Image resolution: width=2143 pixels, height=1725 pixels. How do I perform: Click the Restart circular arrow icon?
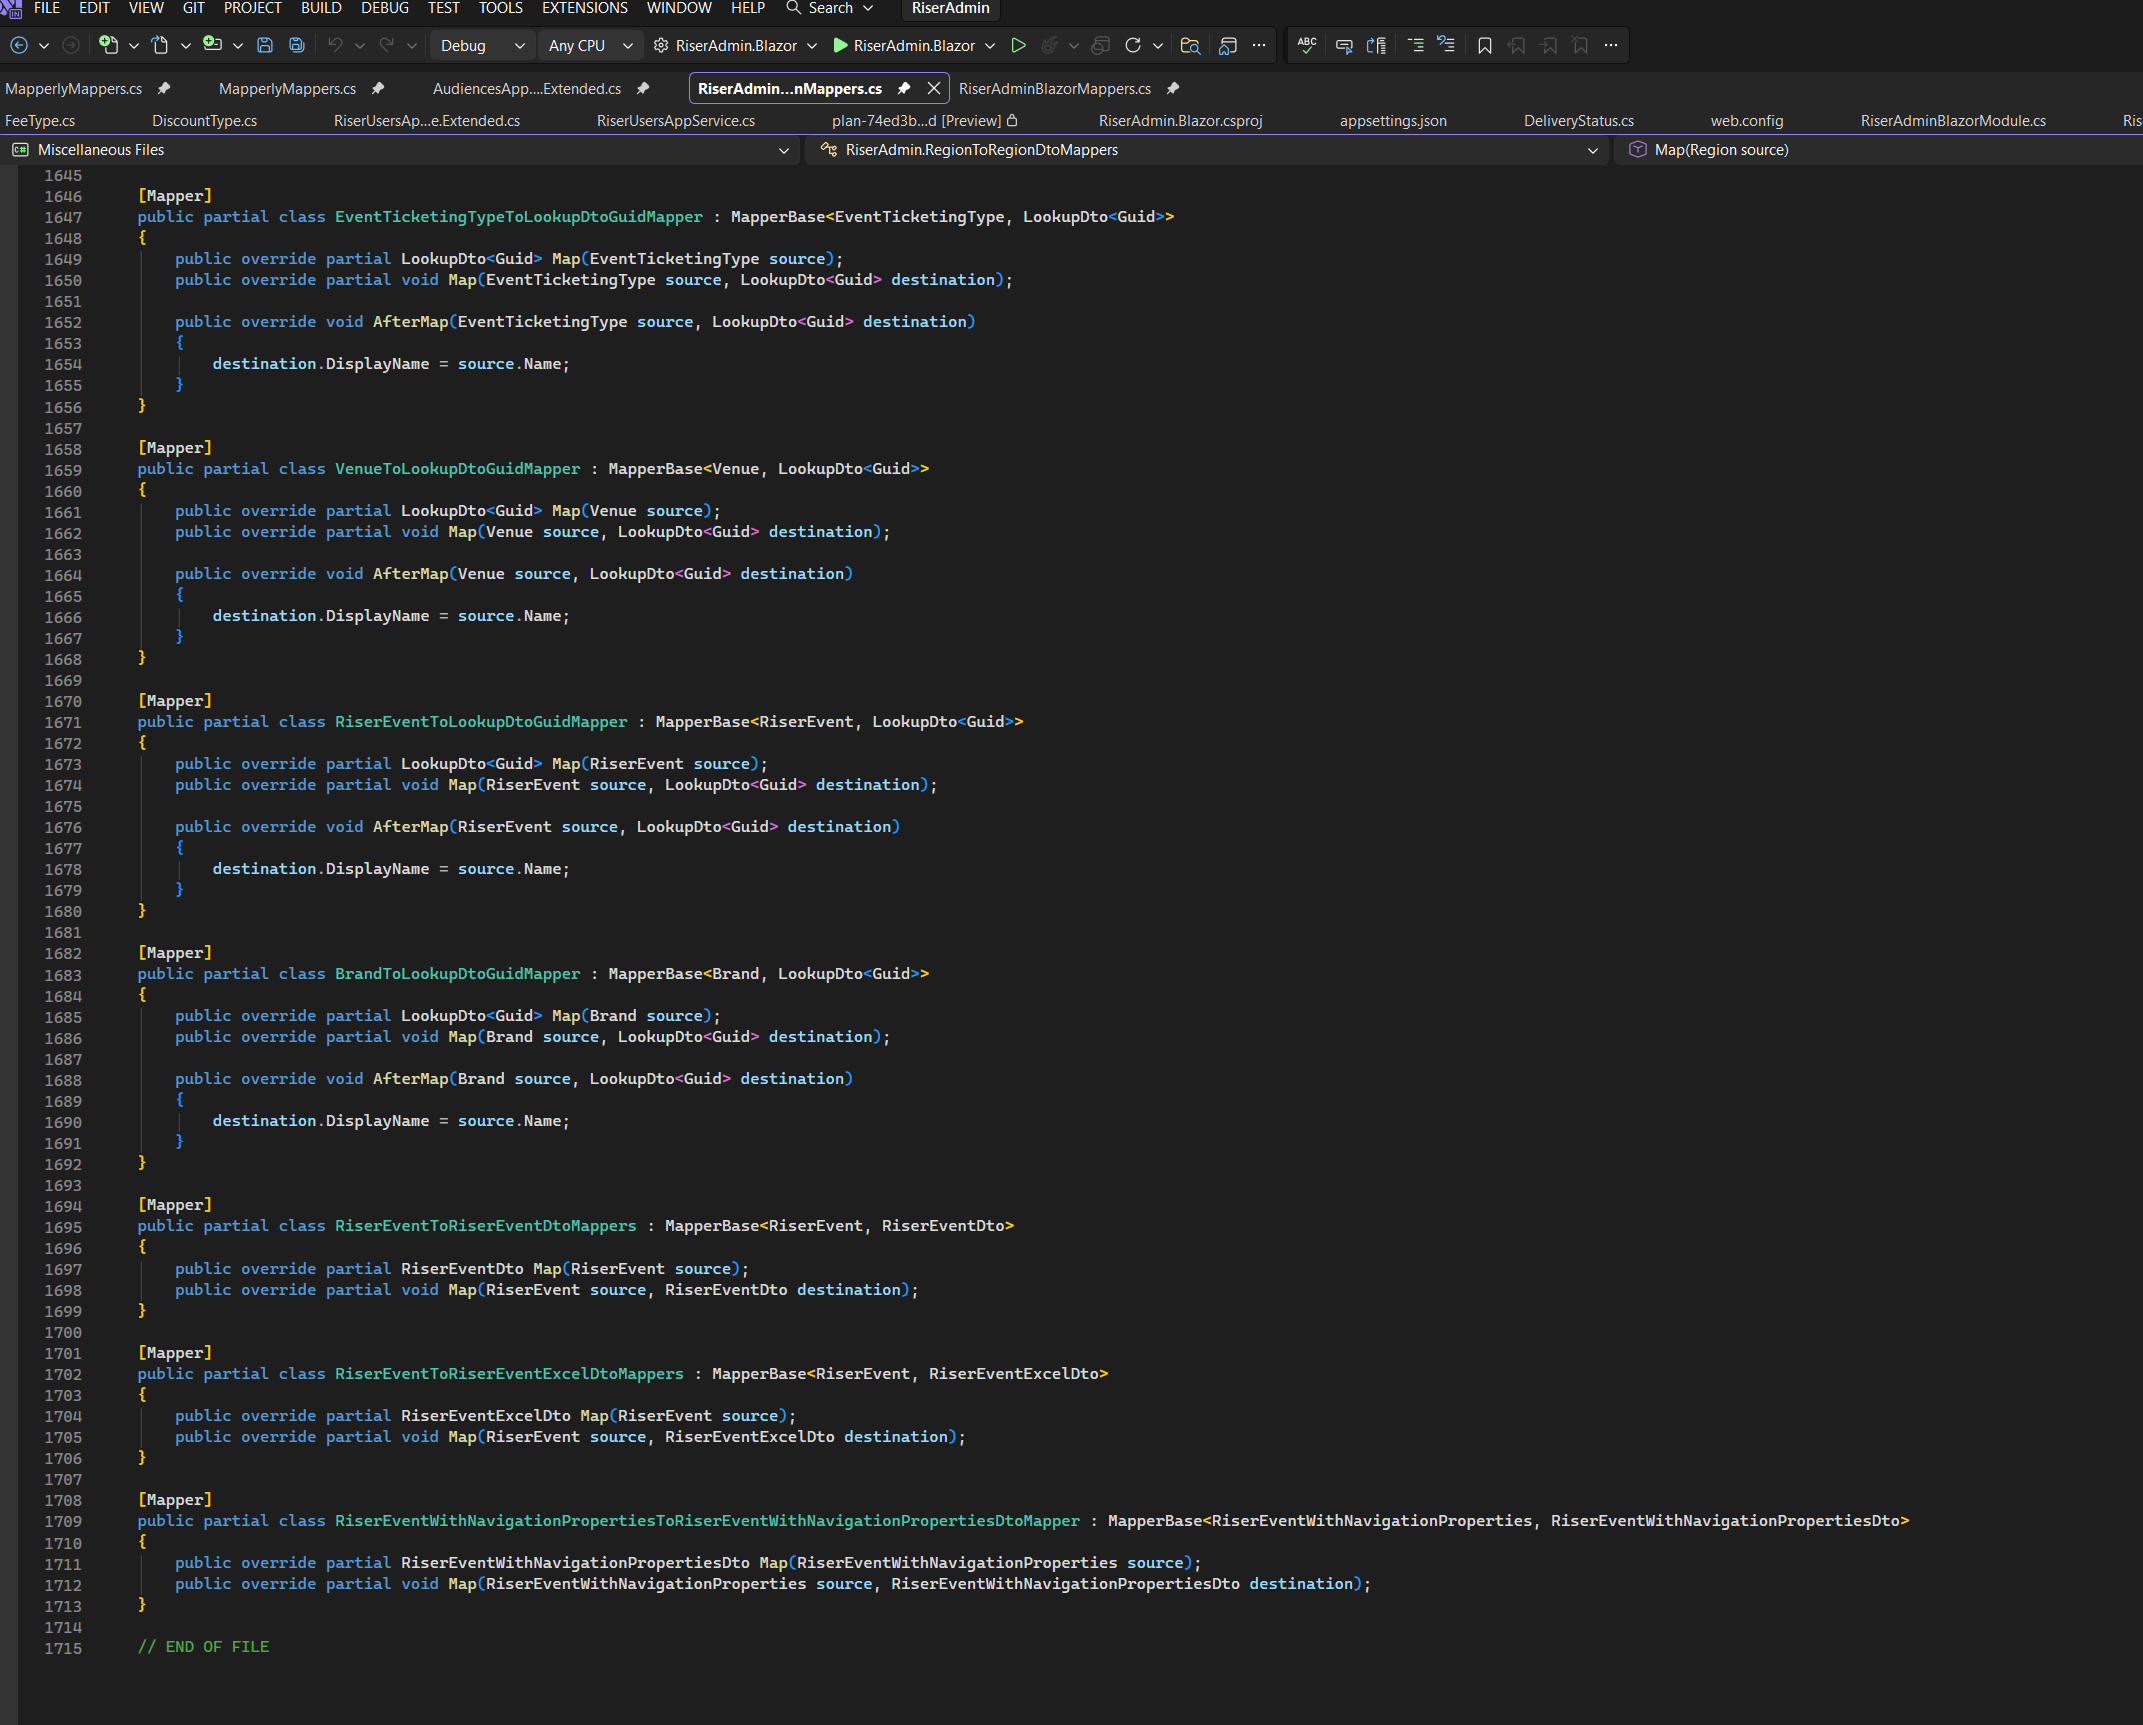(x=1132, y=45)
